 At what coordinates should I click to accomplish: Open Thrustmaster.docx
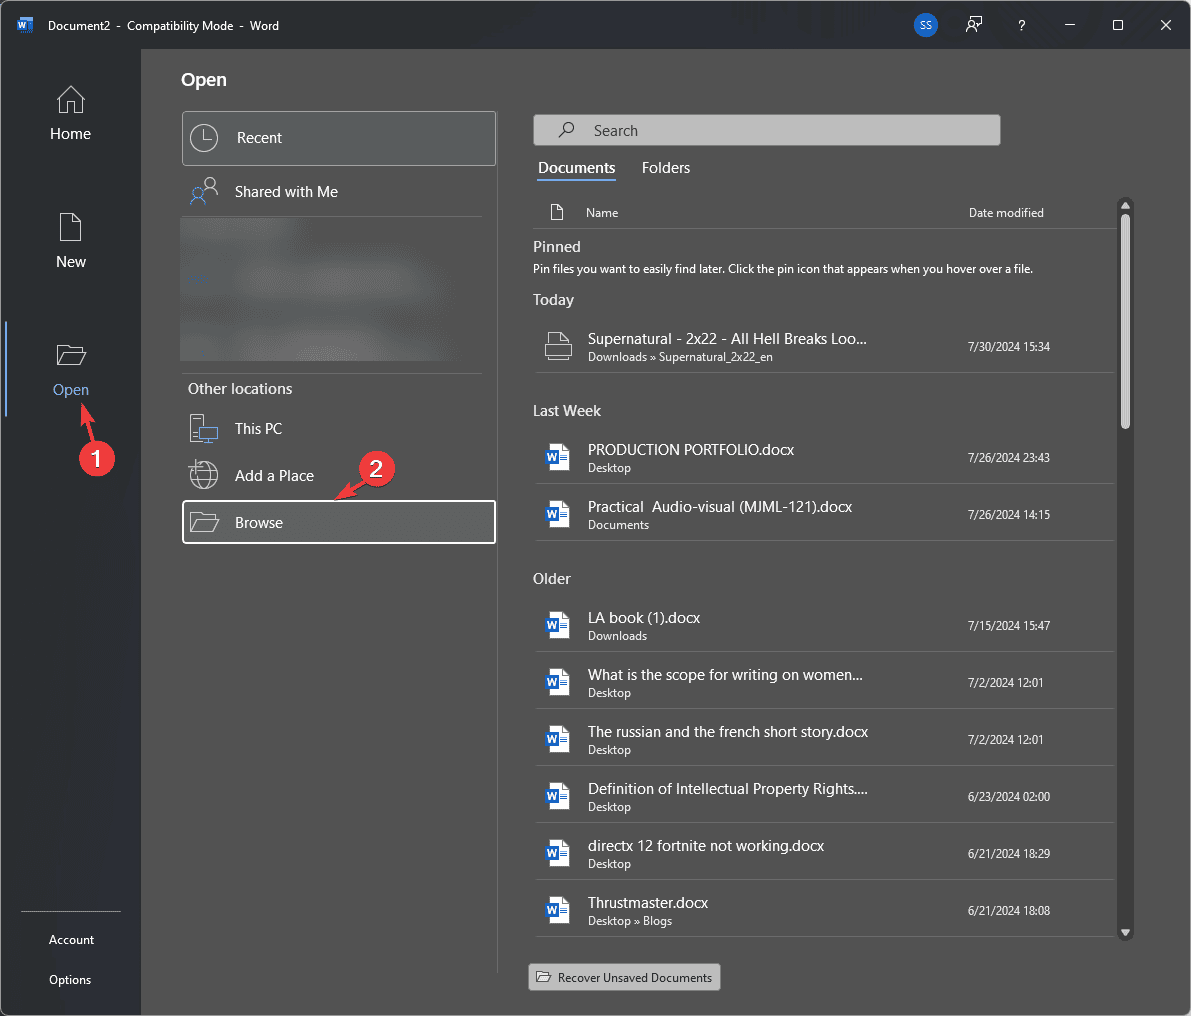pos(825,910)
